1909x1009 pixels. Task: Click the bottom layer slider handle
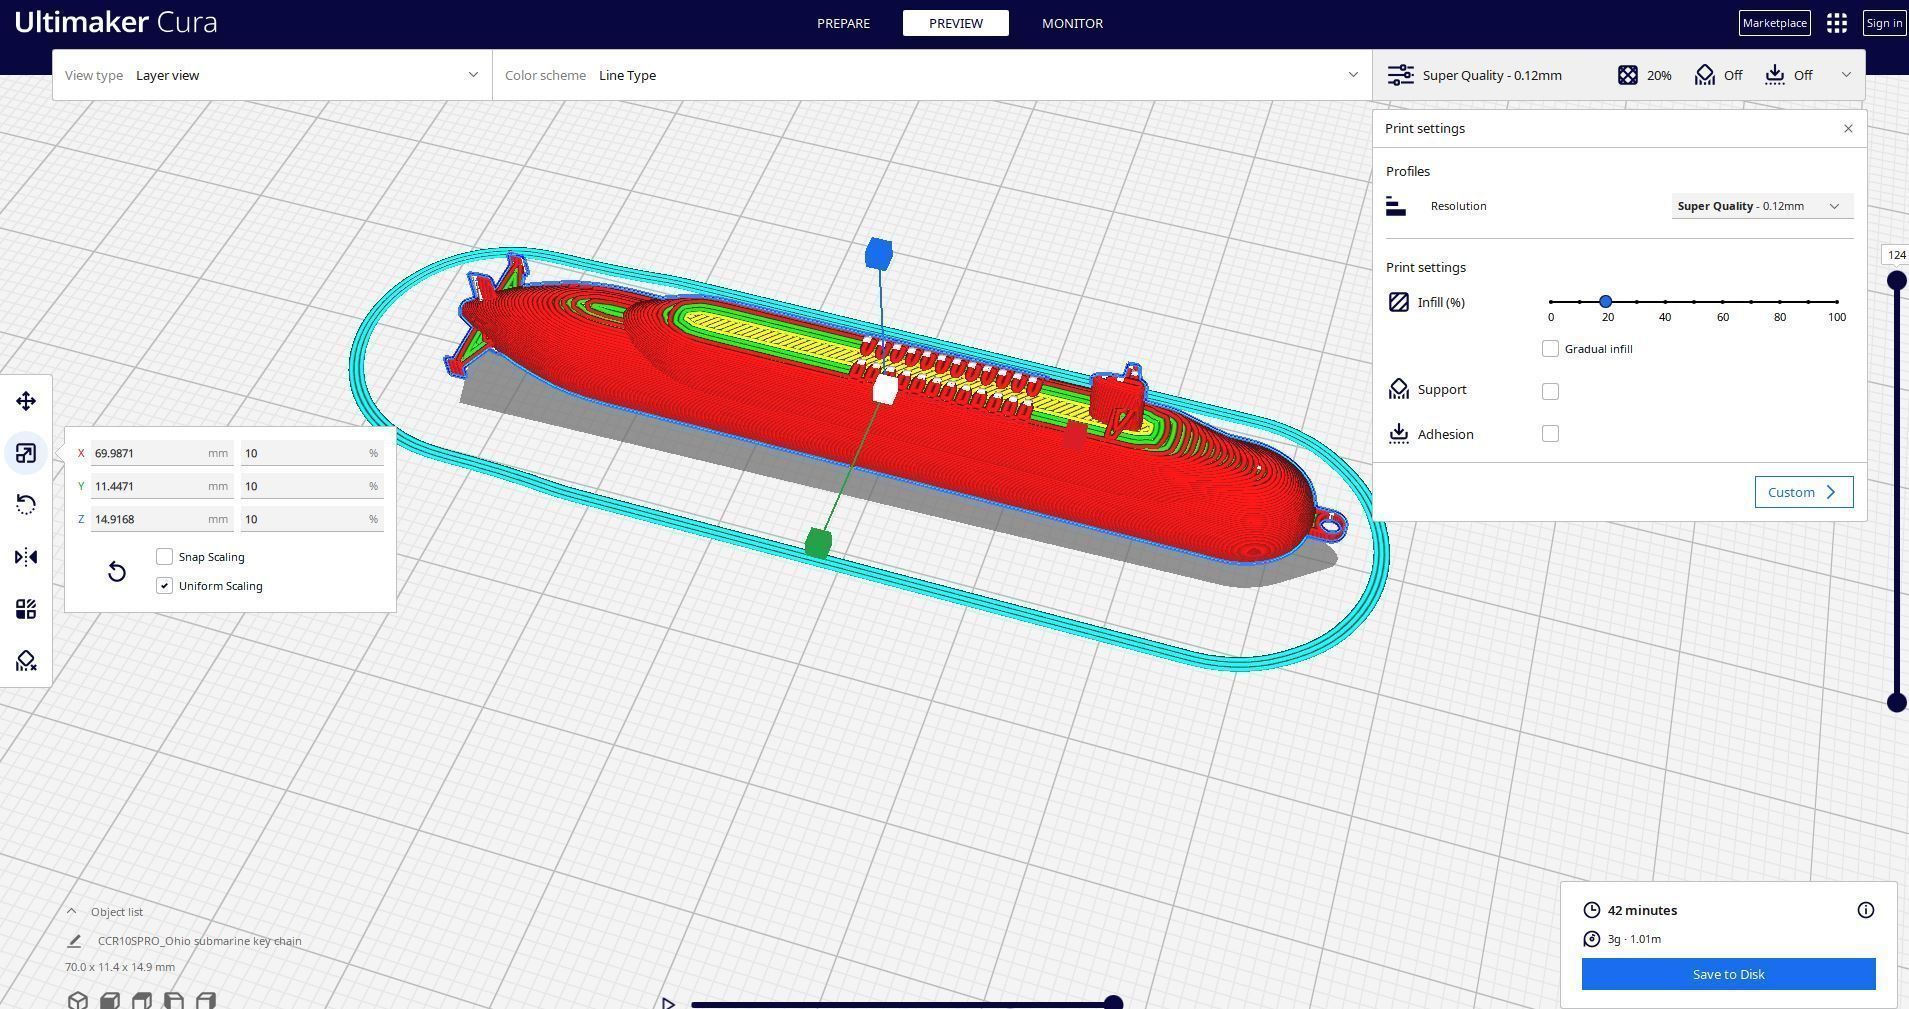[x=1896, y=703]
